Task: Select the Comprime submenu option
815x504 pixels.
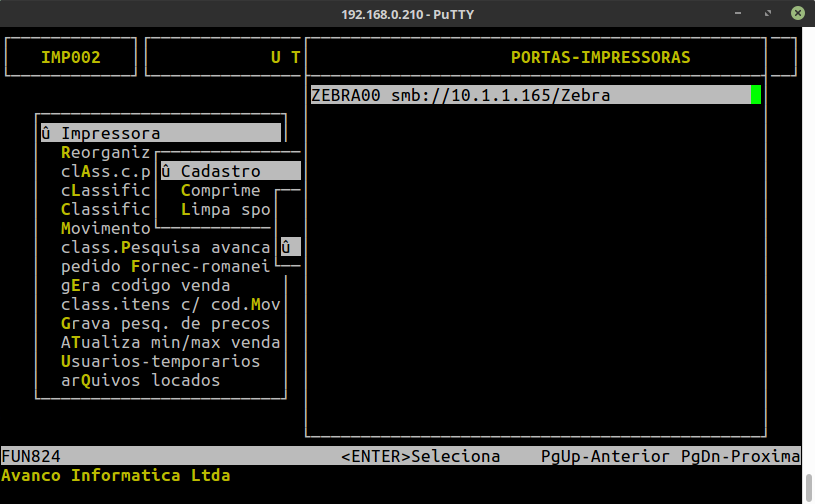Action: [220, 191]
